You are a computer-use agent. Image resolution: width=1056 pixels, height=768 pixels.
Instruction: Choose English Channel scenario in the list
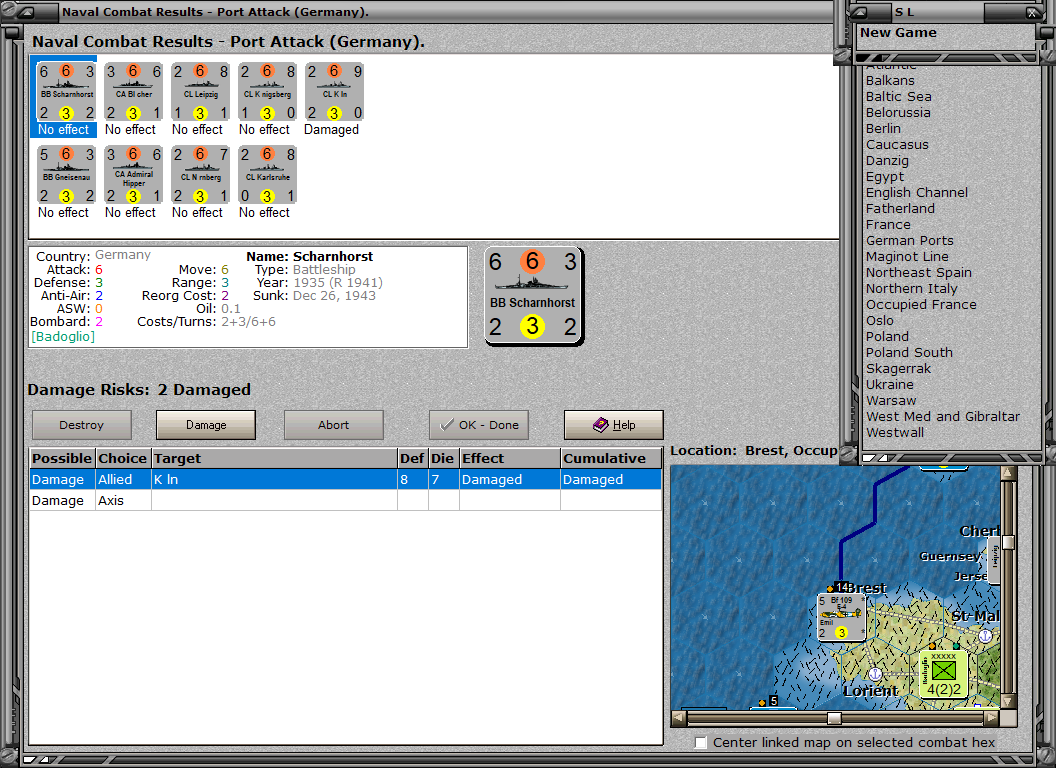pos(917,192)
